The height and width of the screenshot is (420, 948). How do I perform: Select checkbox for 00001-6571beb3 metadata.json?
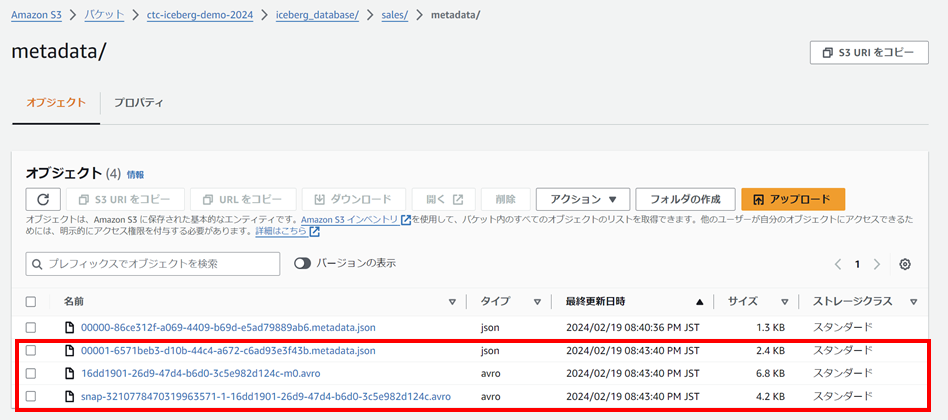pyautogui.click(x=31, y=351)
